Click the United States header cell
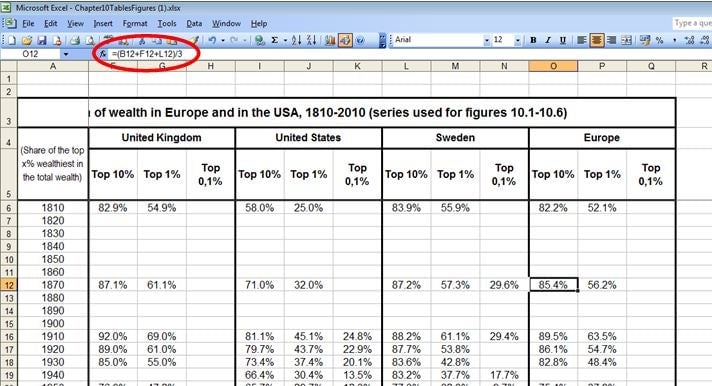 pos(308,138)
